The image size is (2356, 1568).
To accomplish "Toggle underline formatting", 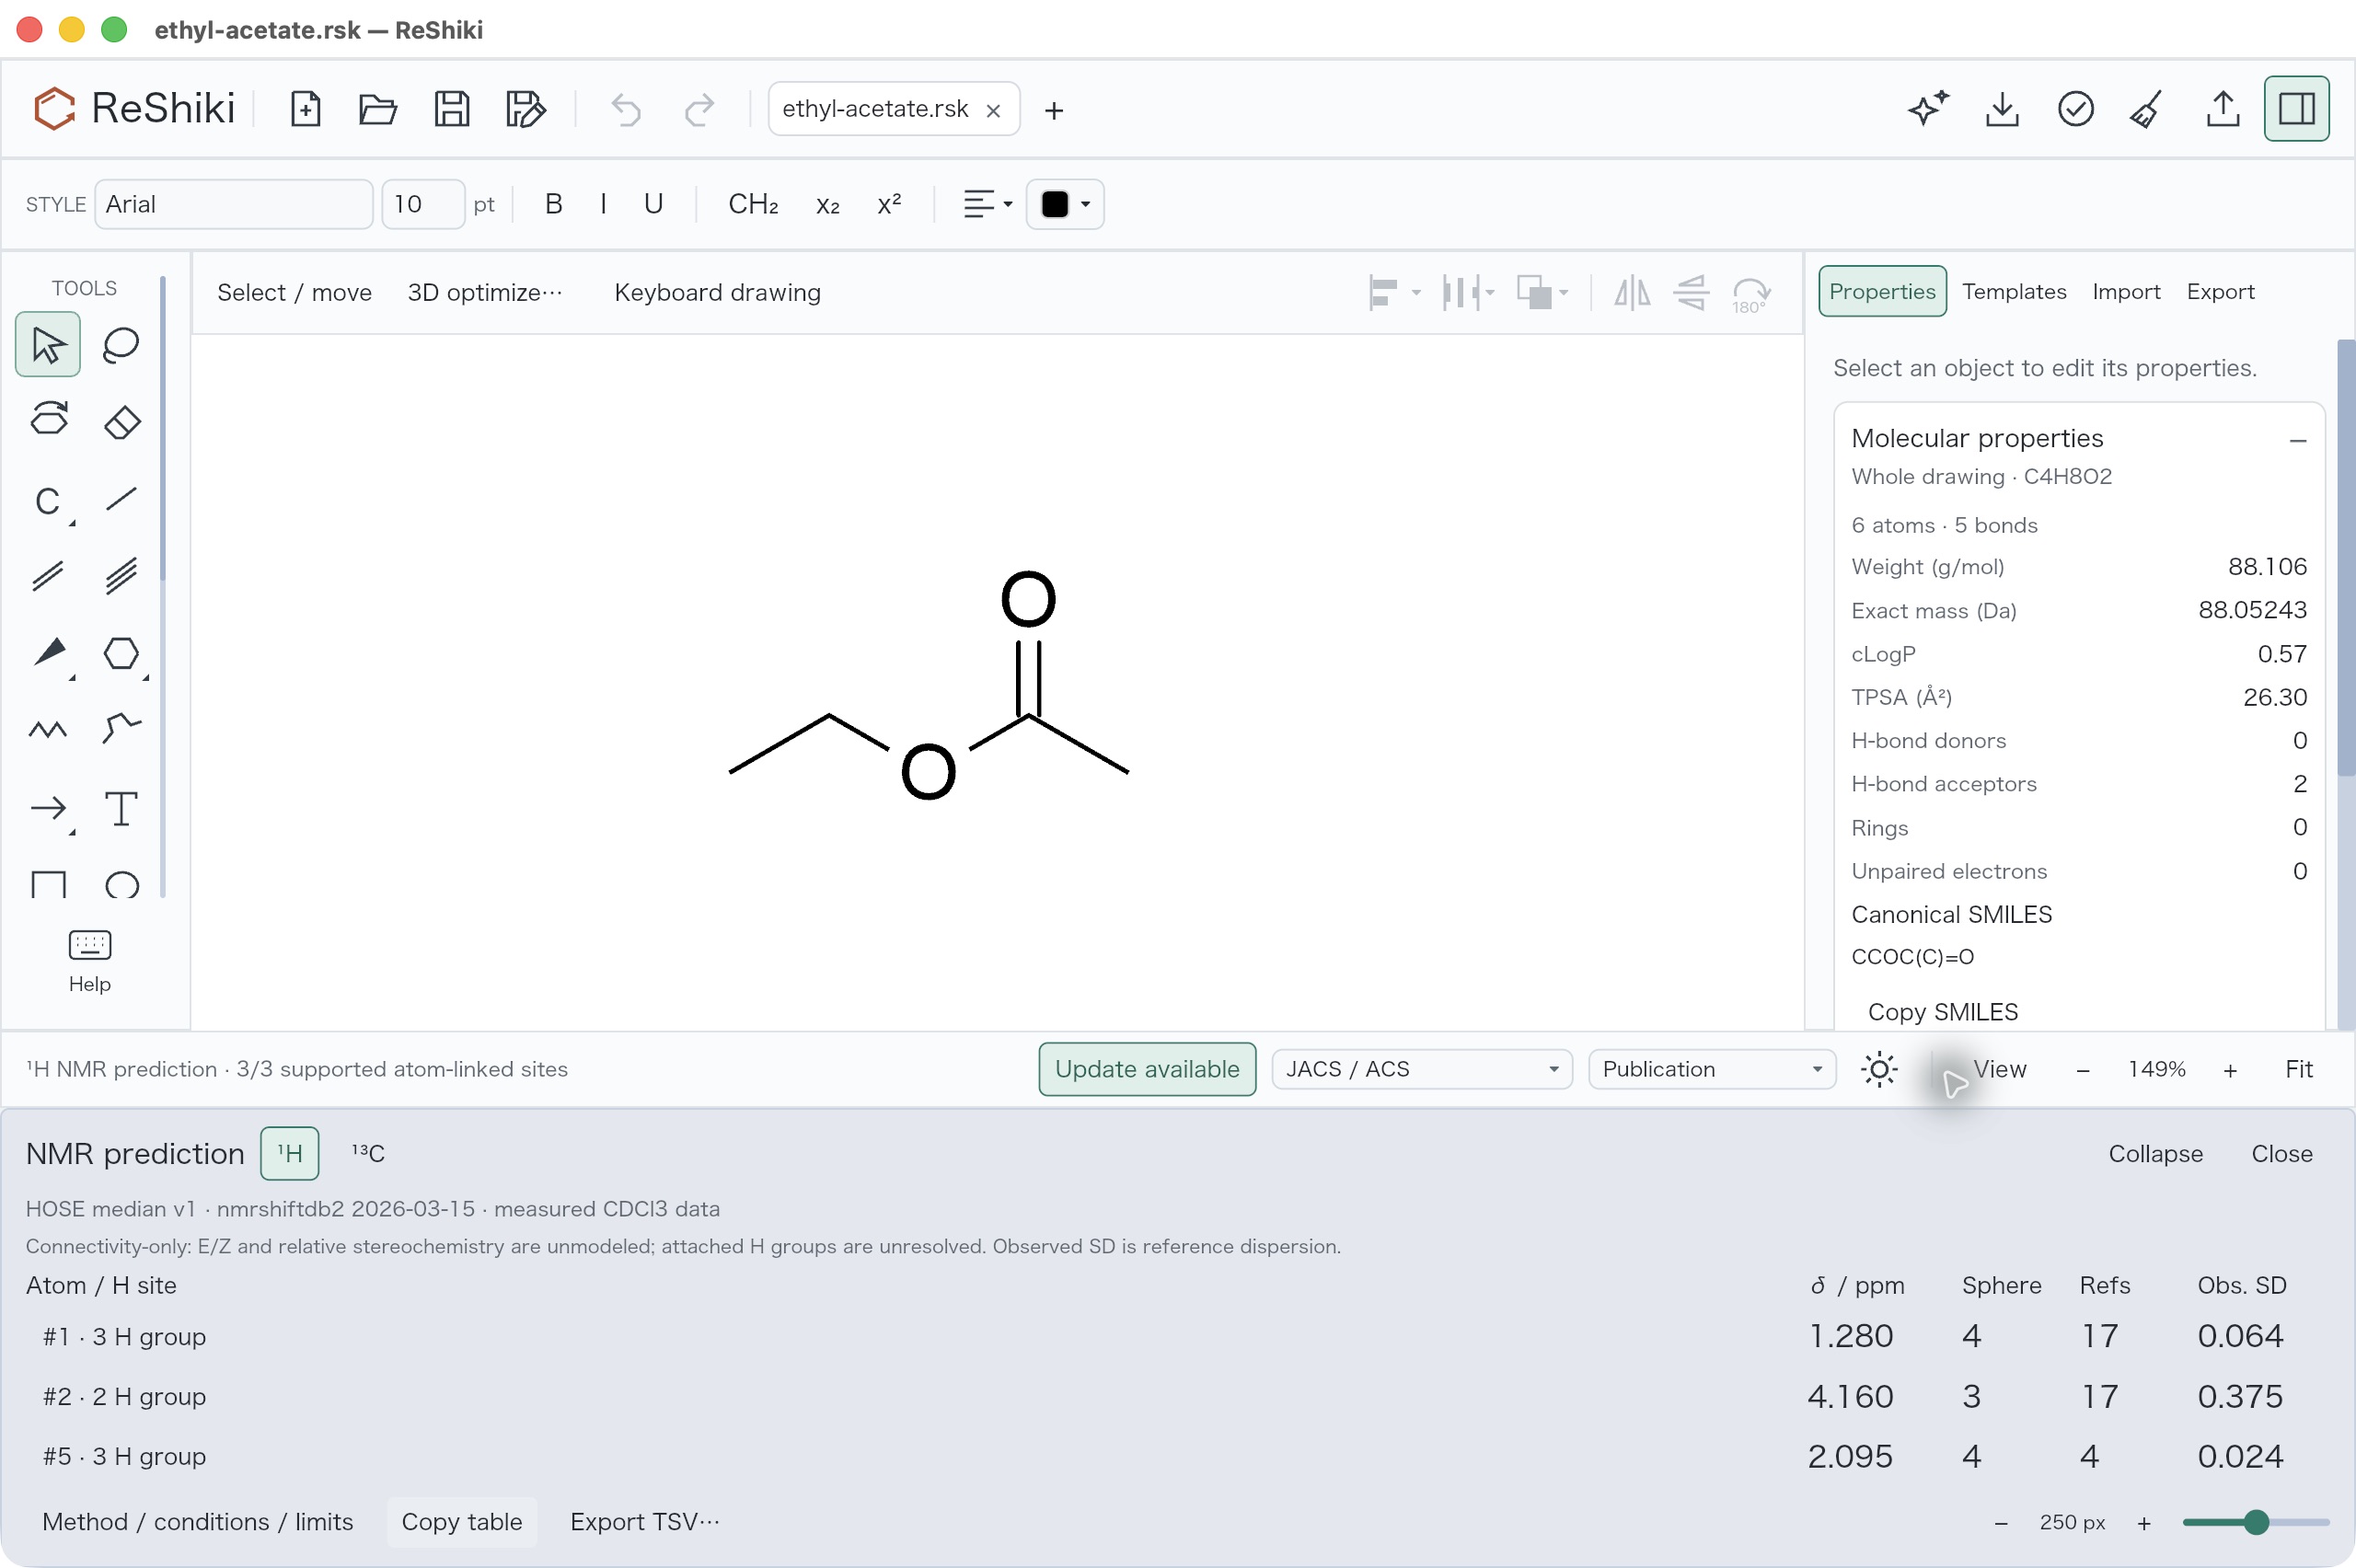I will (653, 204).
